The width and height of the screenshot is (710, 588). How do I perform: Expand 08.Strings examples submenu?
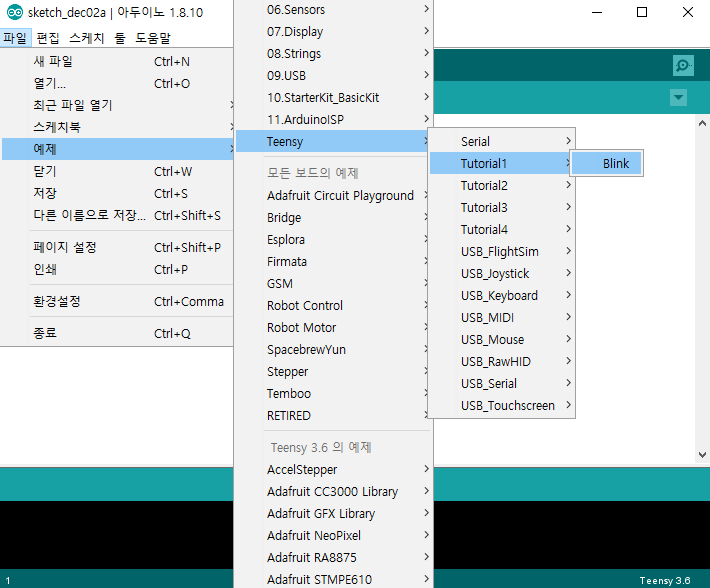tap(333, 53)
